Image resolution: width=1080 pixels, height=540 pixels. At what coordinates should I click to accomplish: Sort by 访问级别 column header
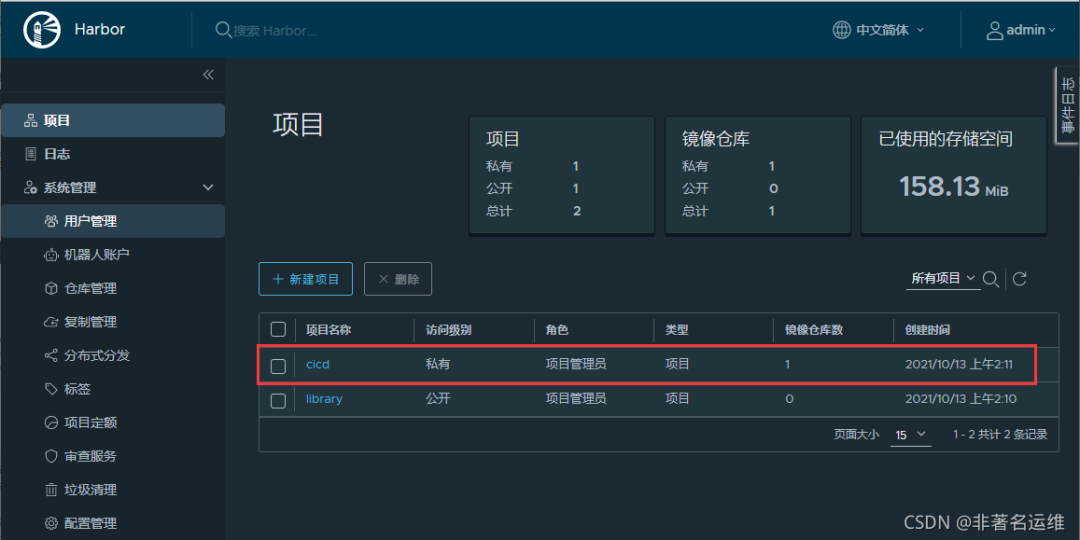click(x=448, y=330)
